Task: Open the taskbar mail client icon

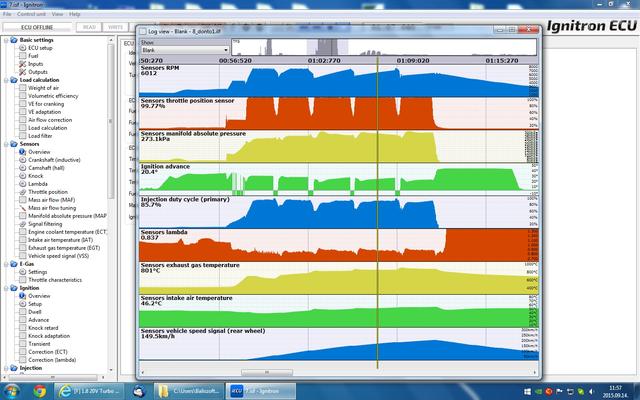Action: 139,391
